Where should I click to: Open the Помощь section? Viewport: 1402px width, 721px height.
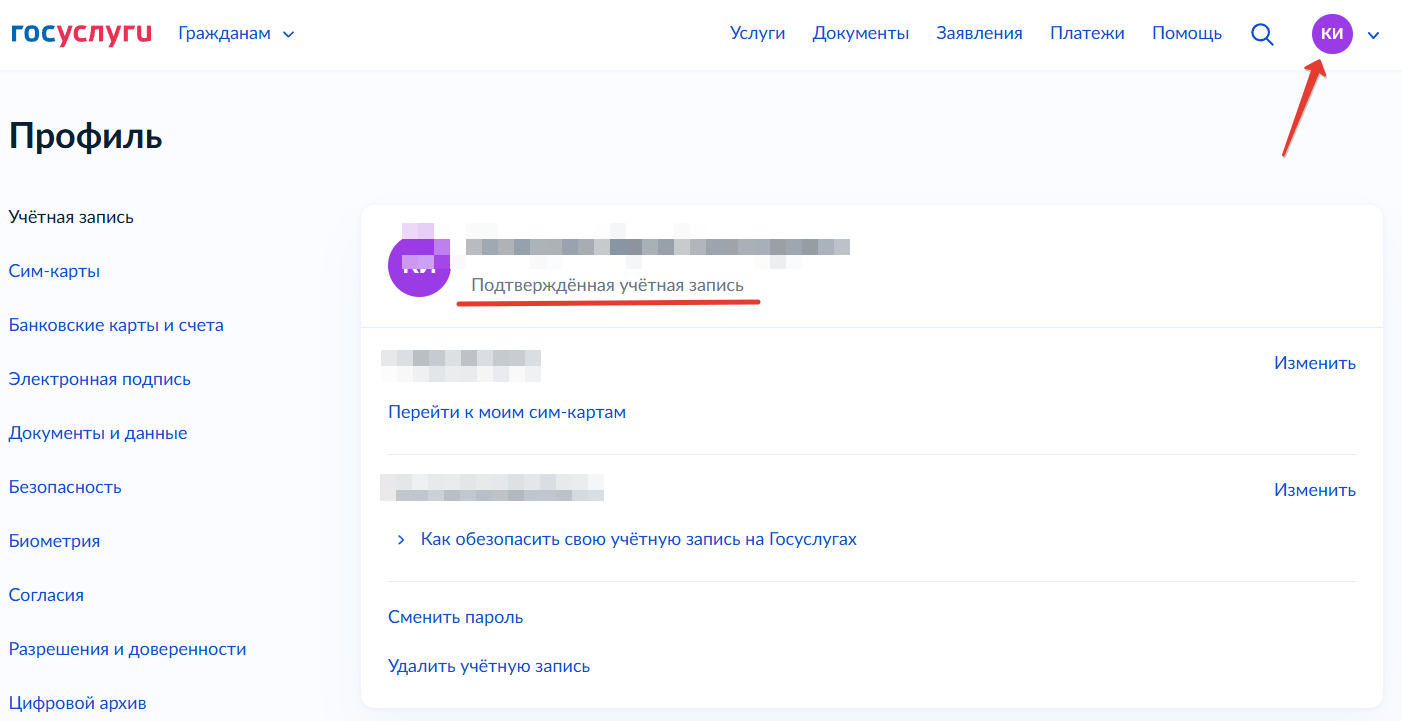pos(1186,32)
